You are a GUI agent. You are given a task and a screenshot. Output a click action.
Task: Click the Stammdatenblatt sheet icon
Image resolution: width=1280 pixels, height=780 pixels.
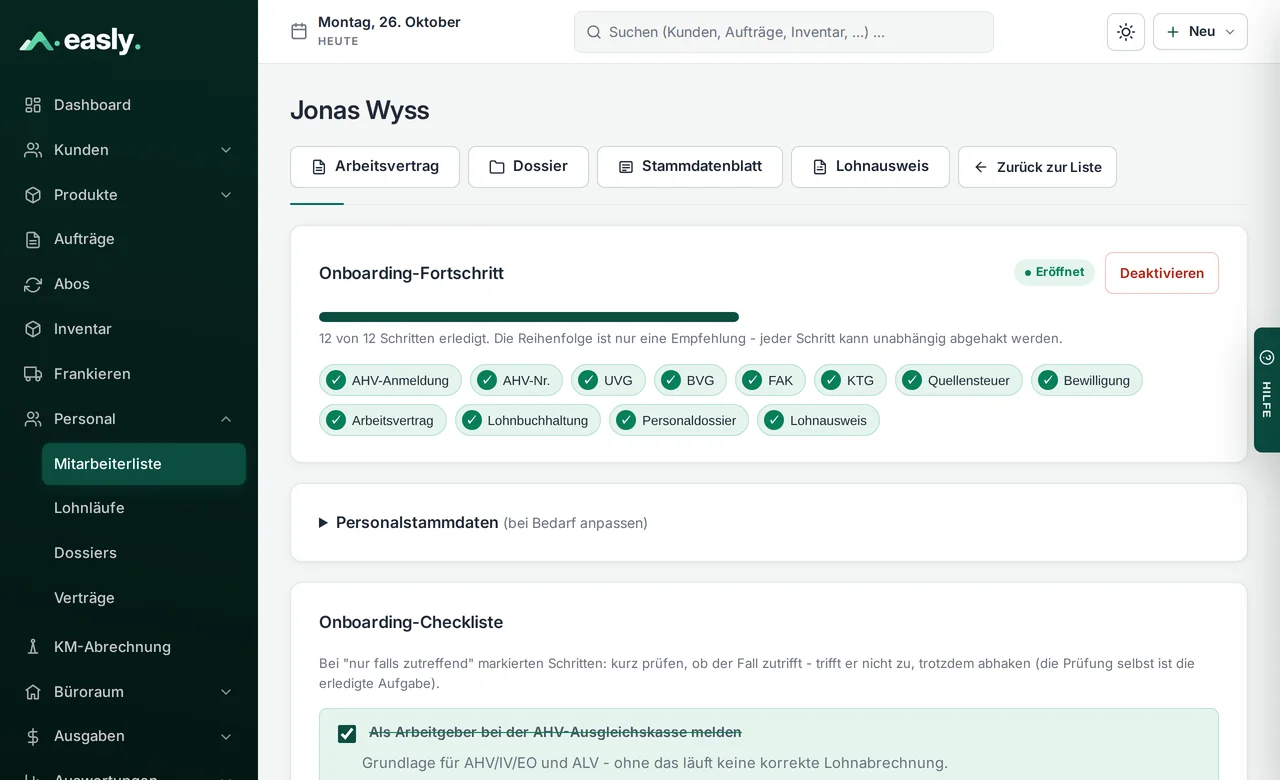(626, 167)
